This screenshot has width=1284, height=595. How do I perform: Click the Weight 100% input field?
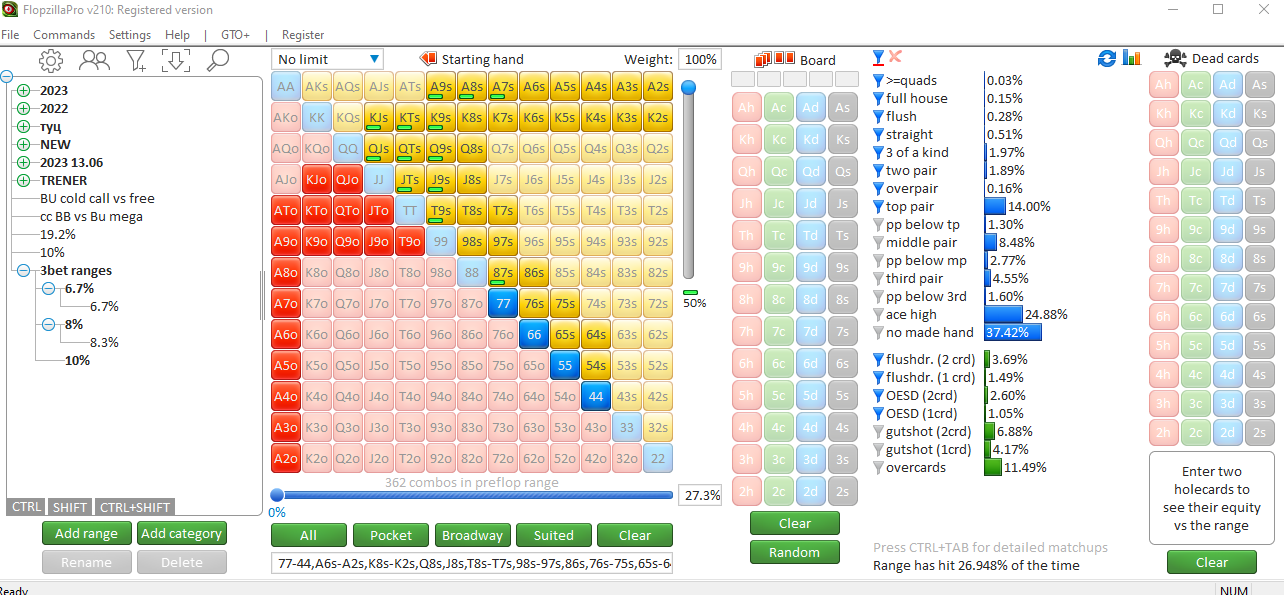(701, 60)
